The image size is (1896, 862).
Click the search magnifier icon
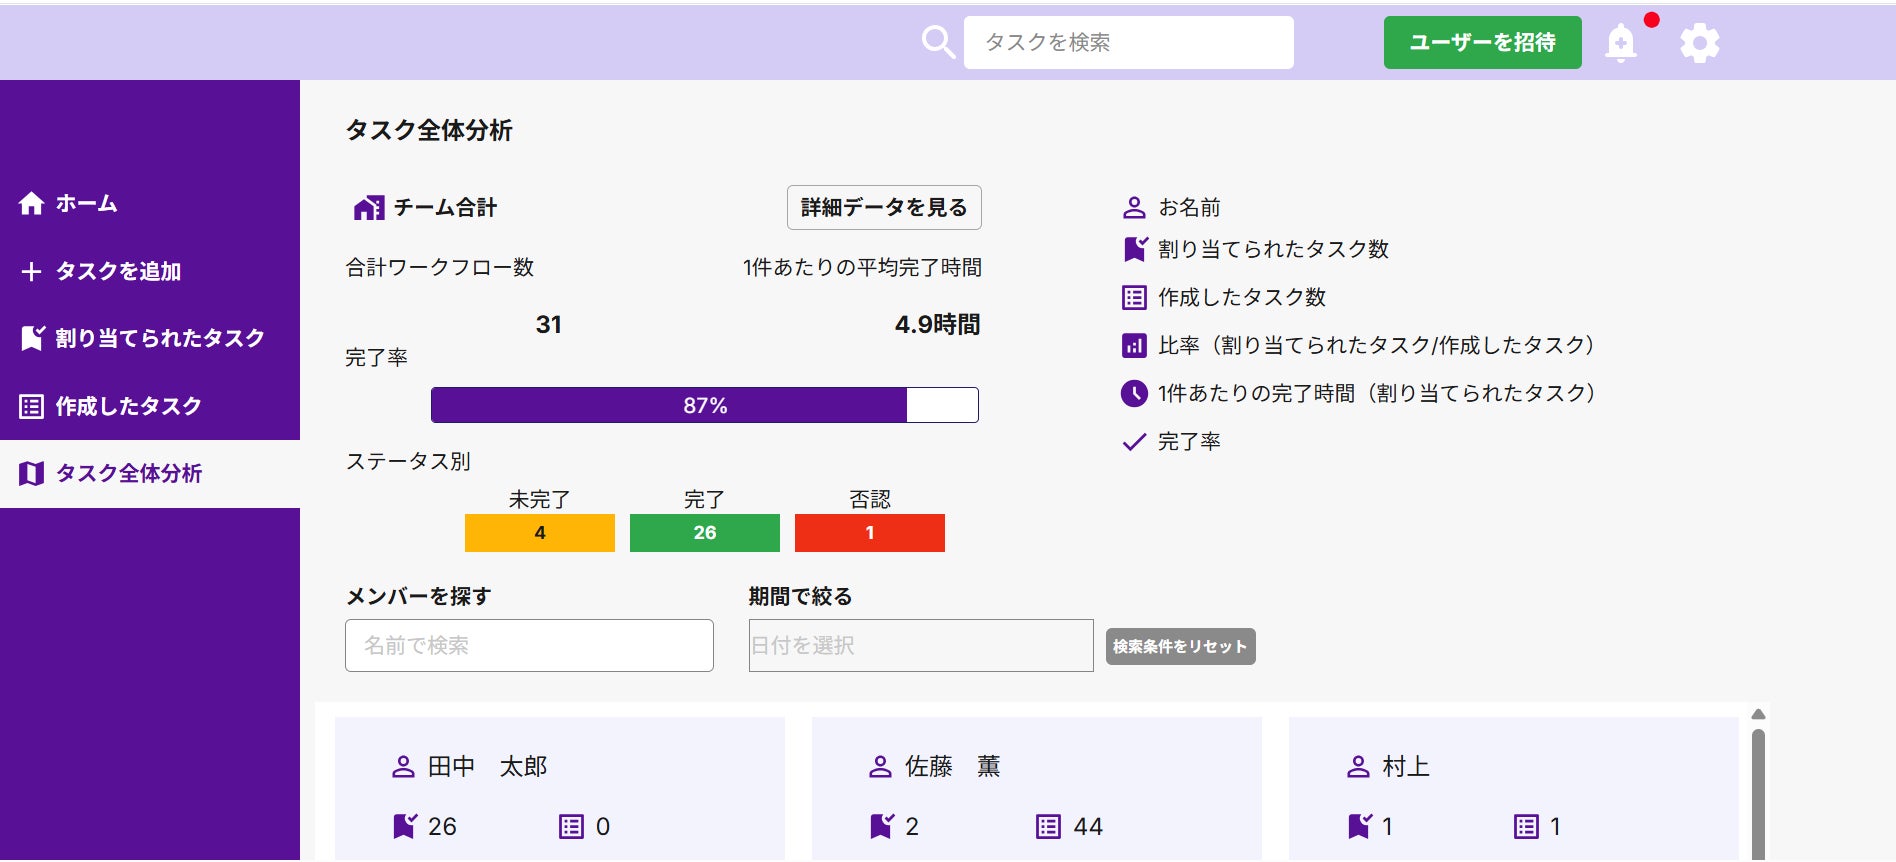(x=938, y=43)
